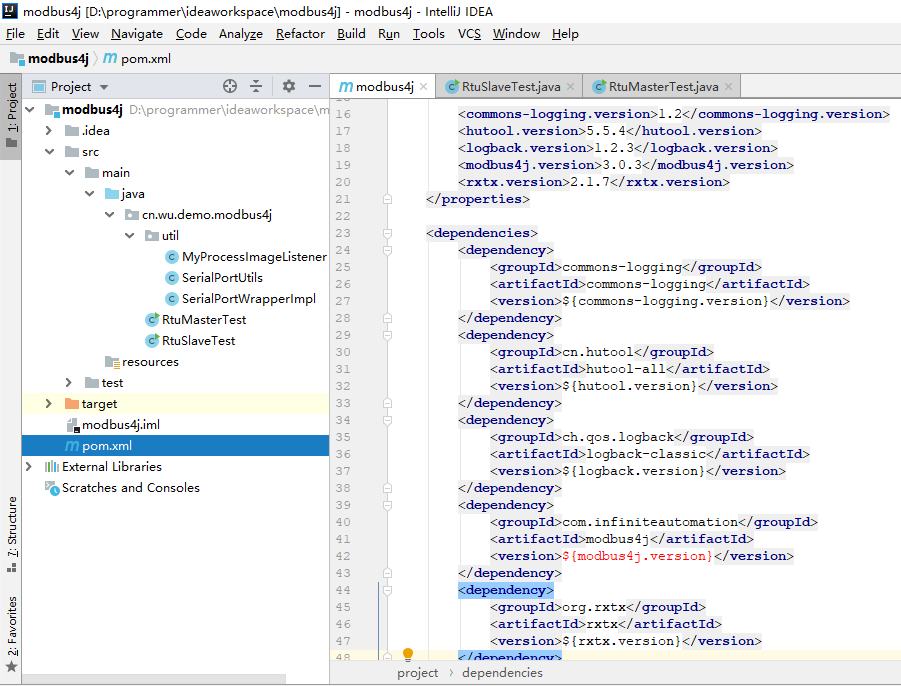This screenshot has width=901, height=686.
Task: Expand the target folder
Action: (x=49, y=403)
